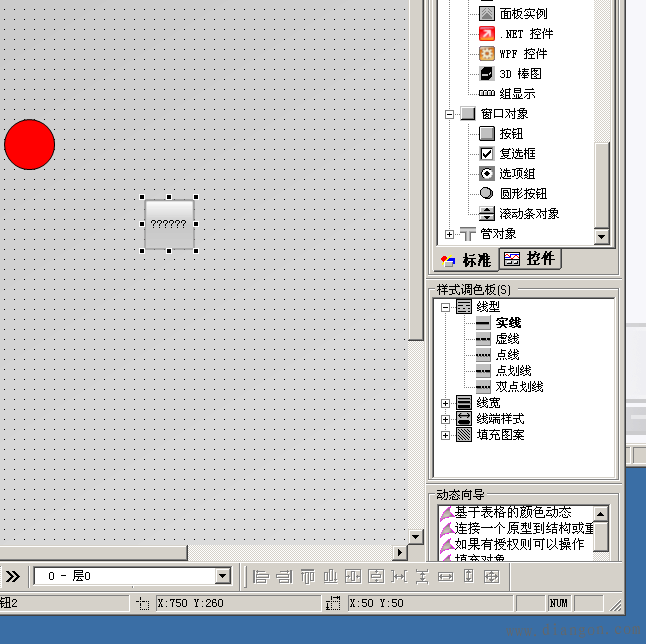Select the space horizontally toolbar icon

coord(399,576)
